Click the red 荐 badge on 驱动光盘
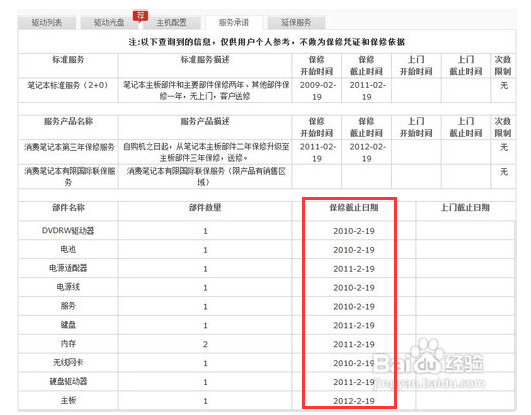Viewport: 531px width, 415px height. click(140, 16)
